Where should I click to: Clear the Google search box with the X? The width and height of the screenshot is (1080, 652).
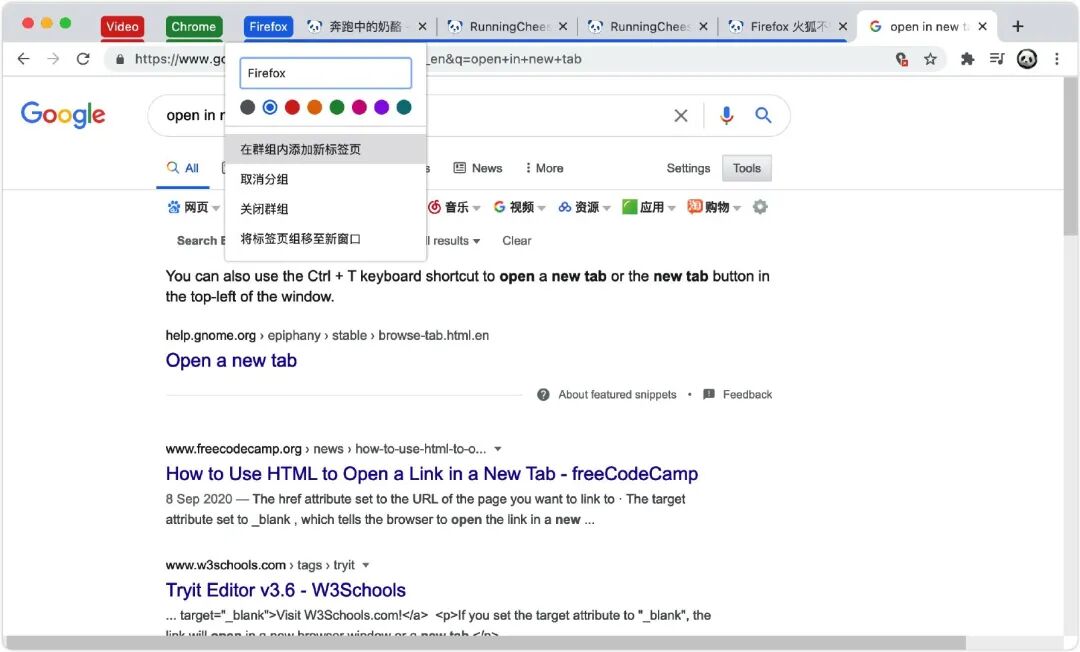pyautogui.click(x=681, y=116)
